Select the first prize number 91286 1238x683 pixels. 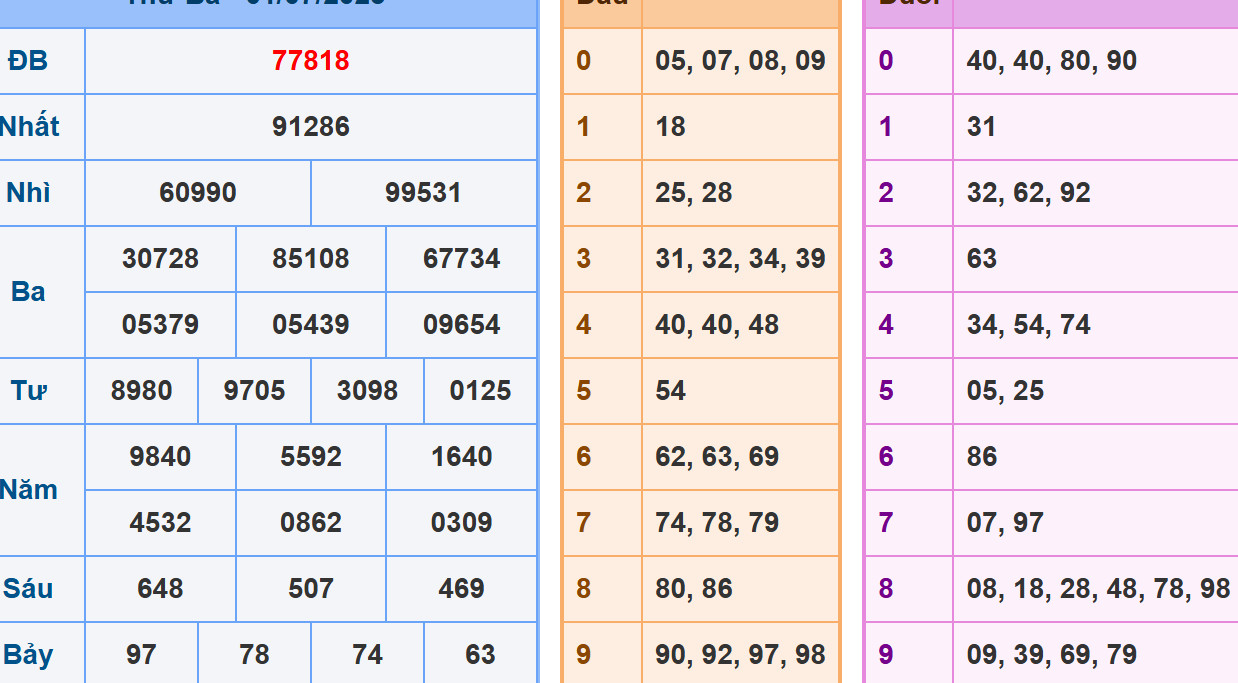(x=310, y=127)
